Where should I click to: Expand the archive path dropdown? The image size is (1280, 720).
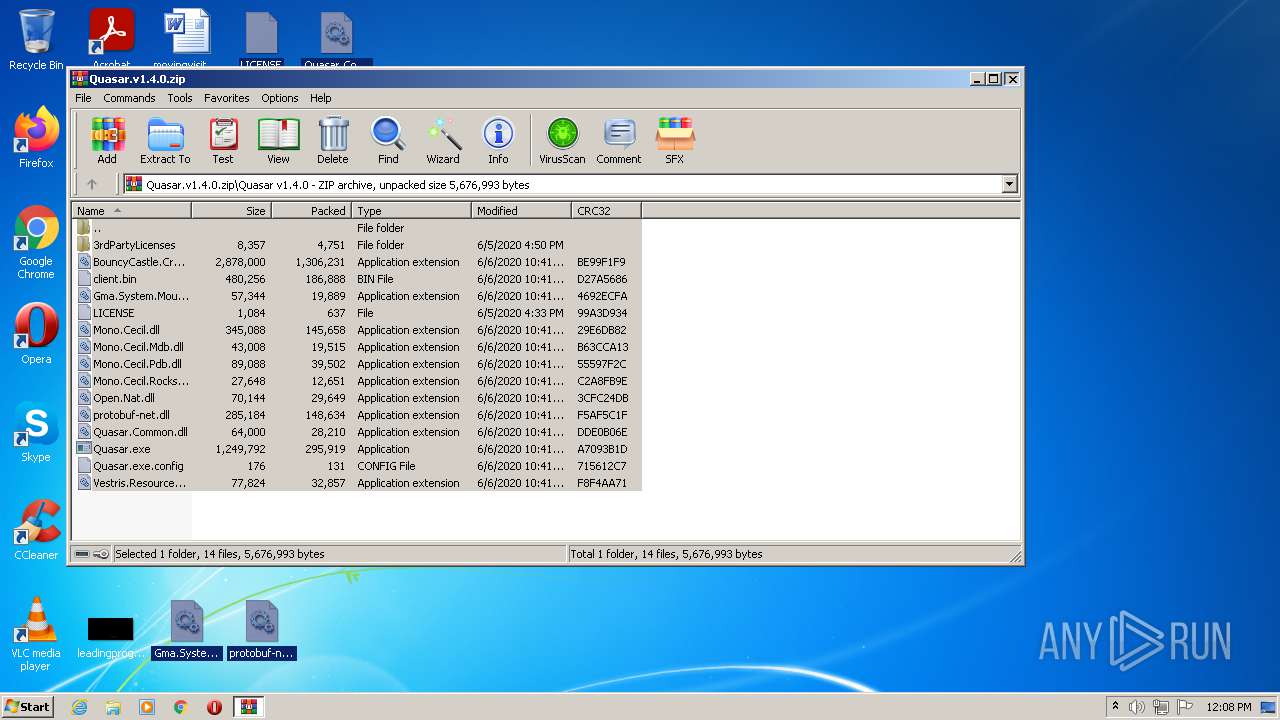tap(1009, 184)
